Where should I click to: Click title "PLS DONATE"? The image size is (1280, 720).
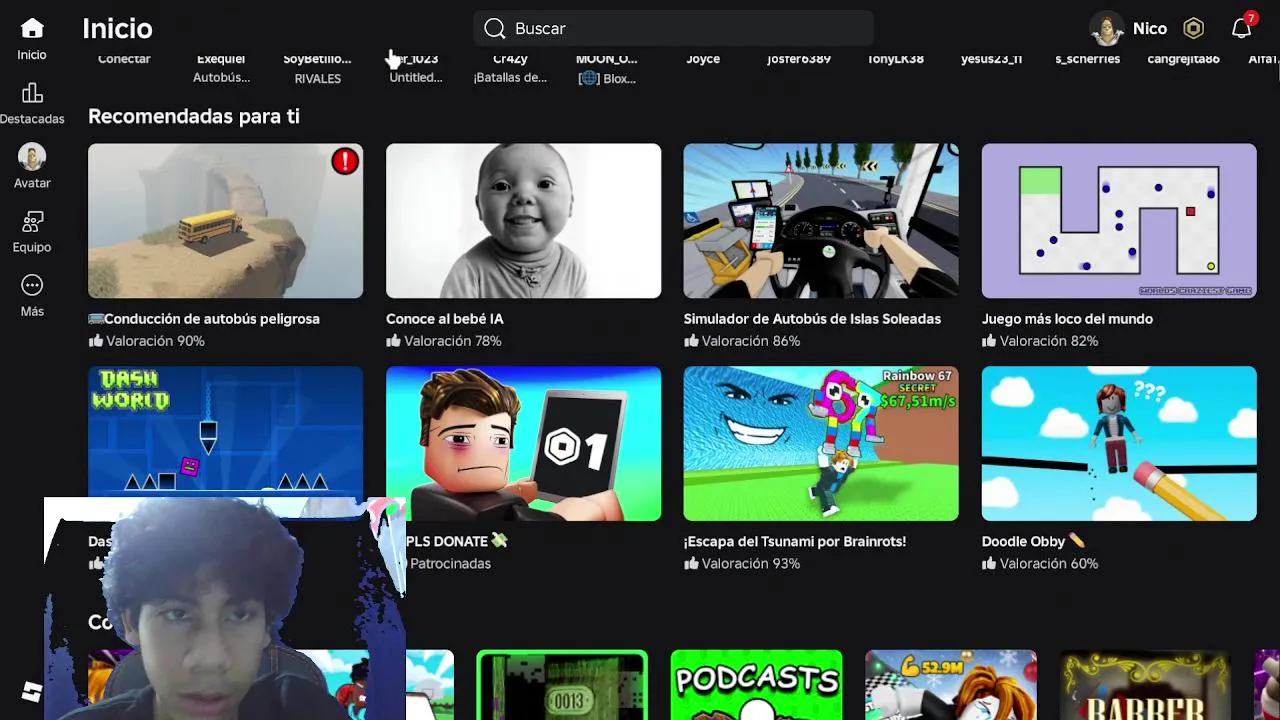tap(457, 541)
